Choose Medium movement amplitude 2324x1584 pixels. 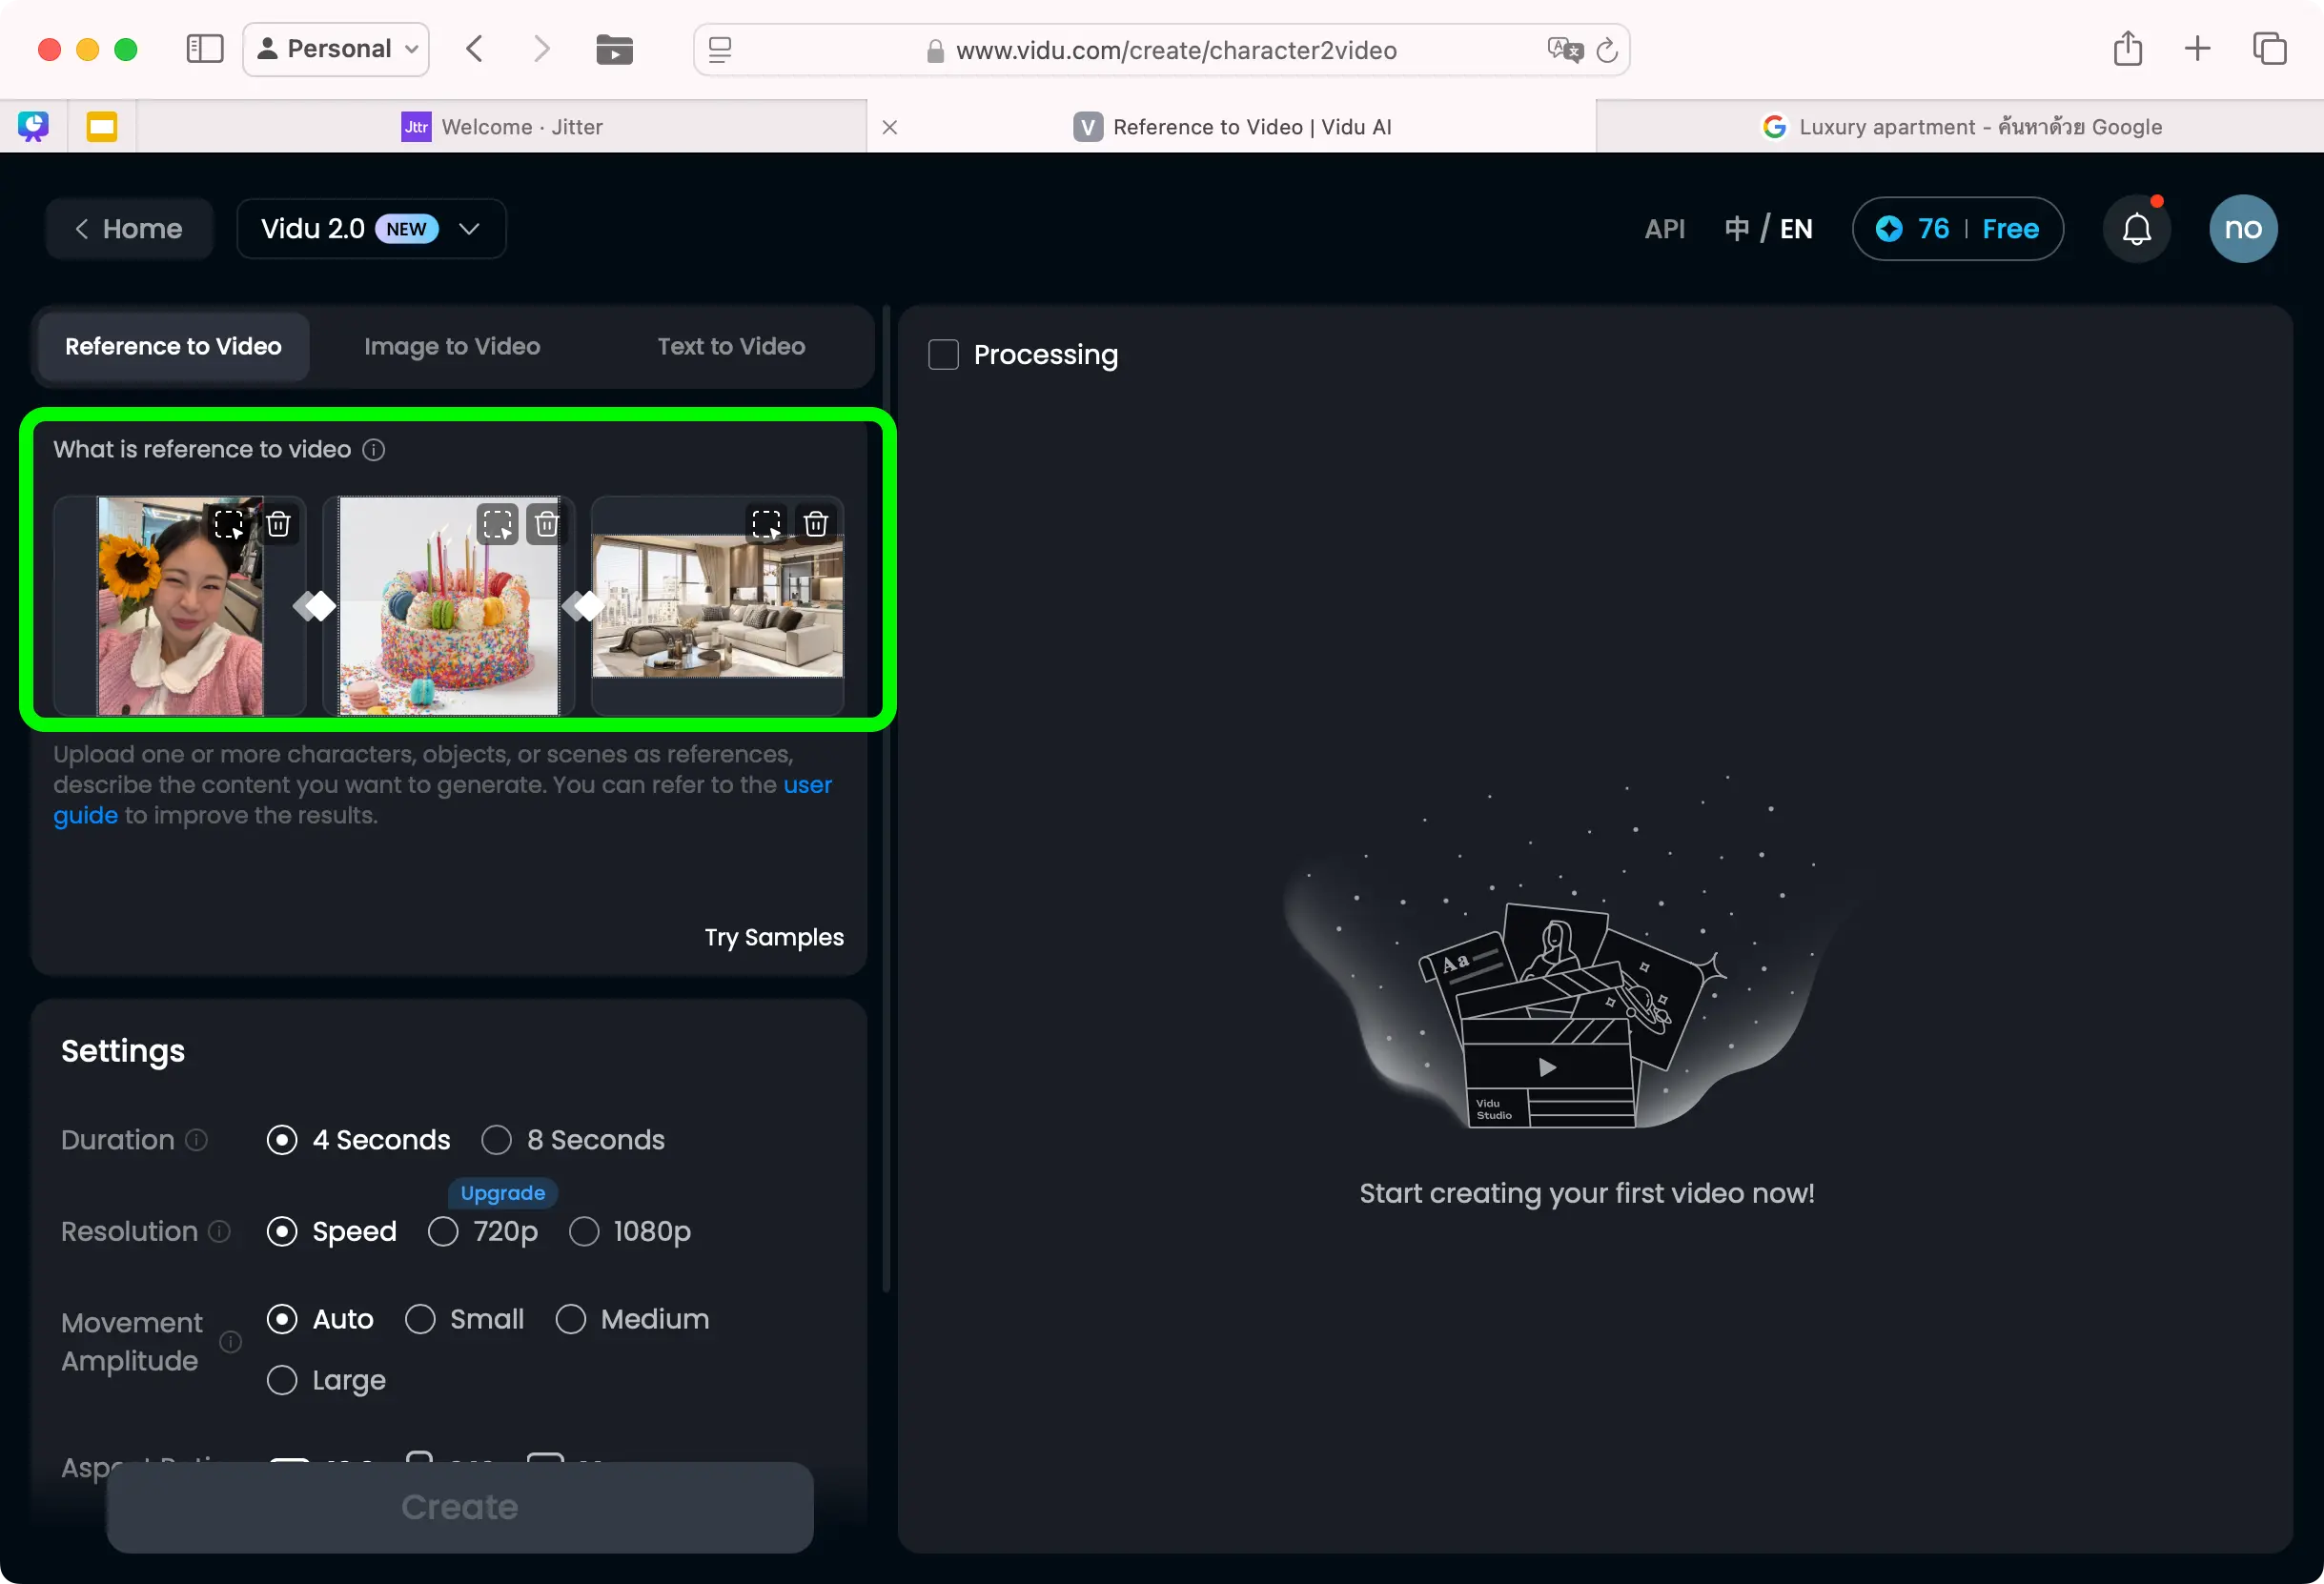(570, 1319)
